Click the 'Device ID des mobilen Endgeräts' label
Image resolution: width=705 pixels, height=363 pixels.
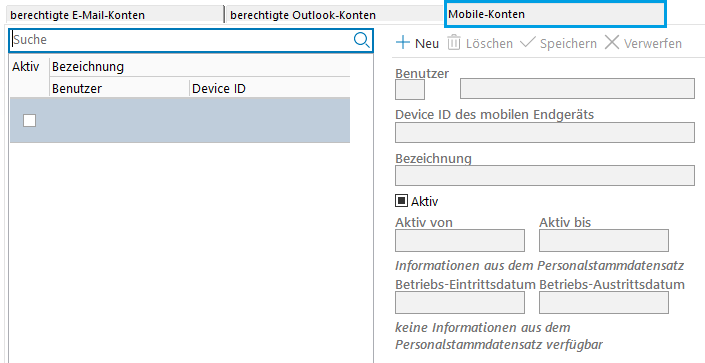click(495, 115)
